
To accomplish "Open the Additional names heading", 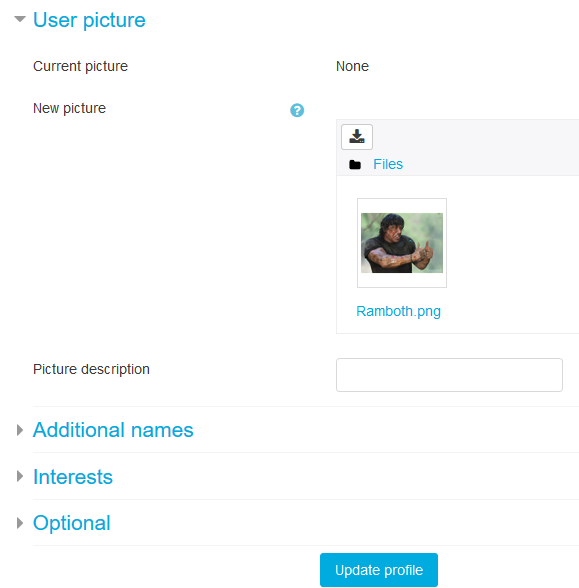I will pos(113,430).
